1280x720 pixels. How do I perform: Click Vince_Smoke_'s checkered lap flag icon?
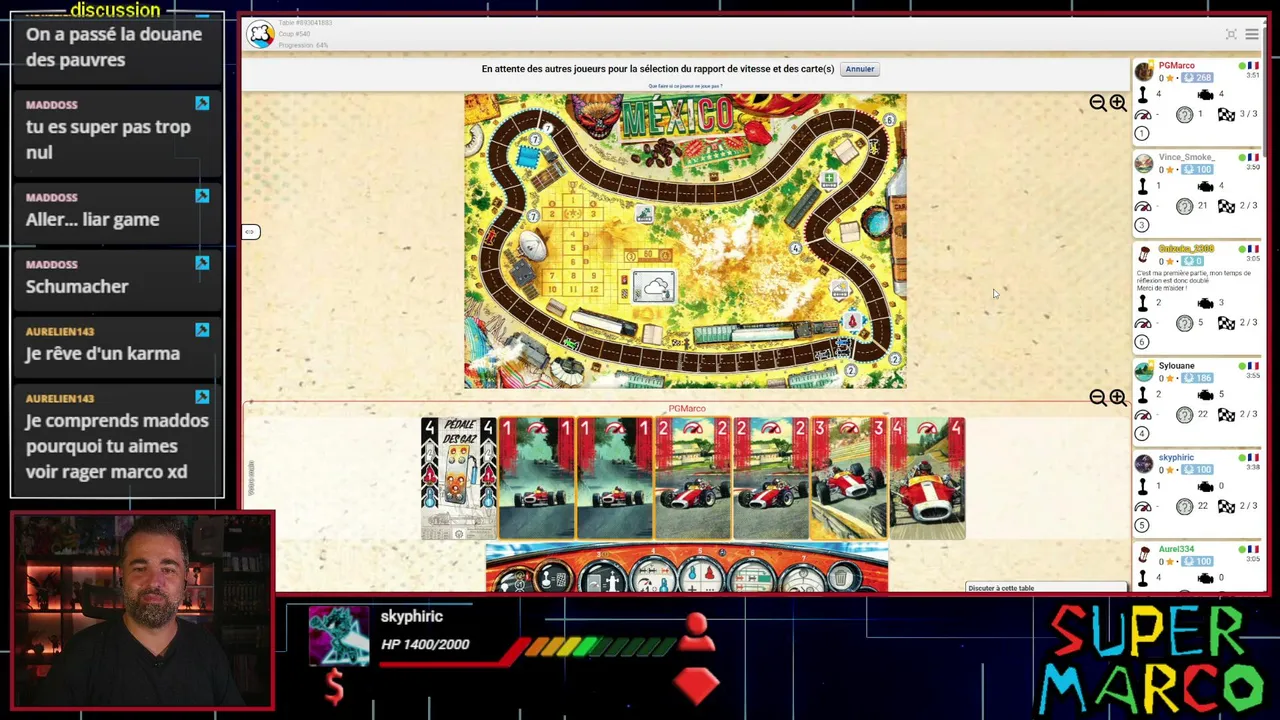1226,206
